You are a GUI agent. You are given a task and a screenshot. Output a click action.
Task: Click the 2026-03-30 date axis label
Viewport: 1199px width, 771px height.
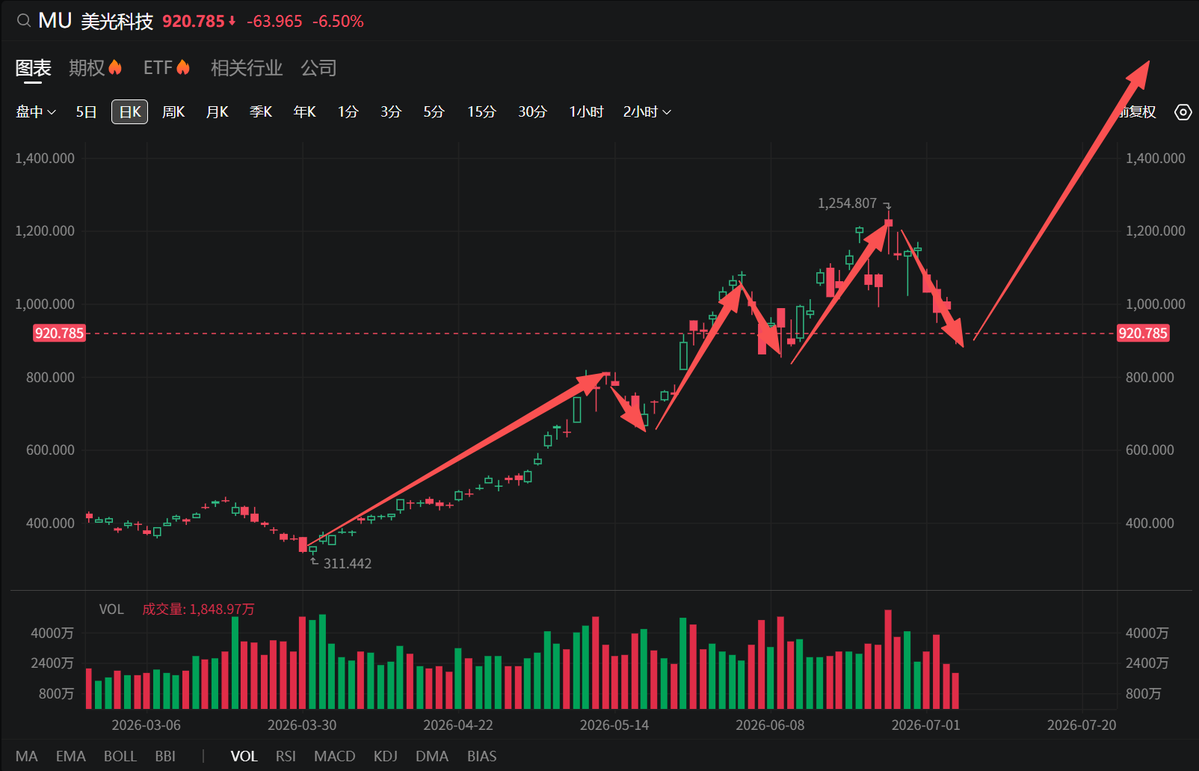point(302,724)
